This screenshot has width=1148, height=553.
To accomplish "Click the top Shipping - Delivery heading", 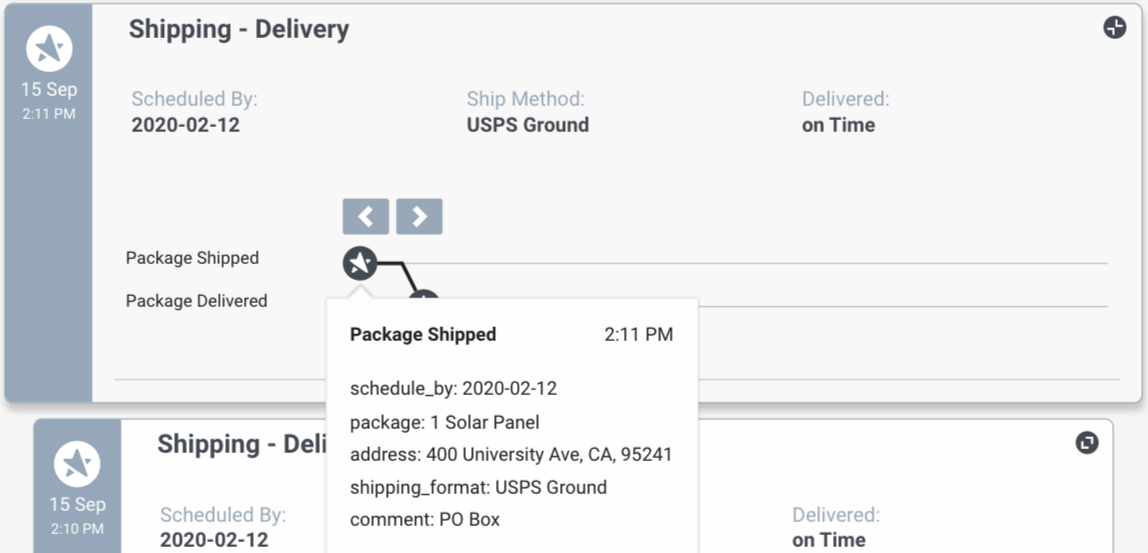I will click(x=239, y=29).
